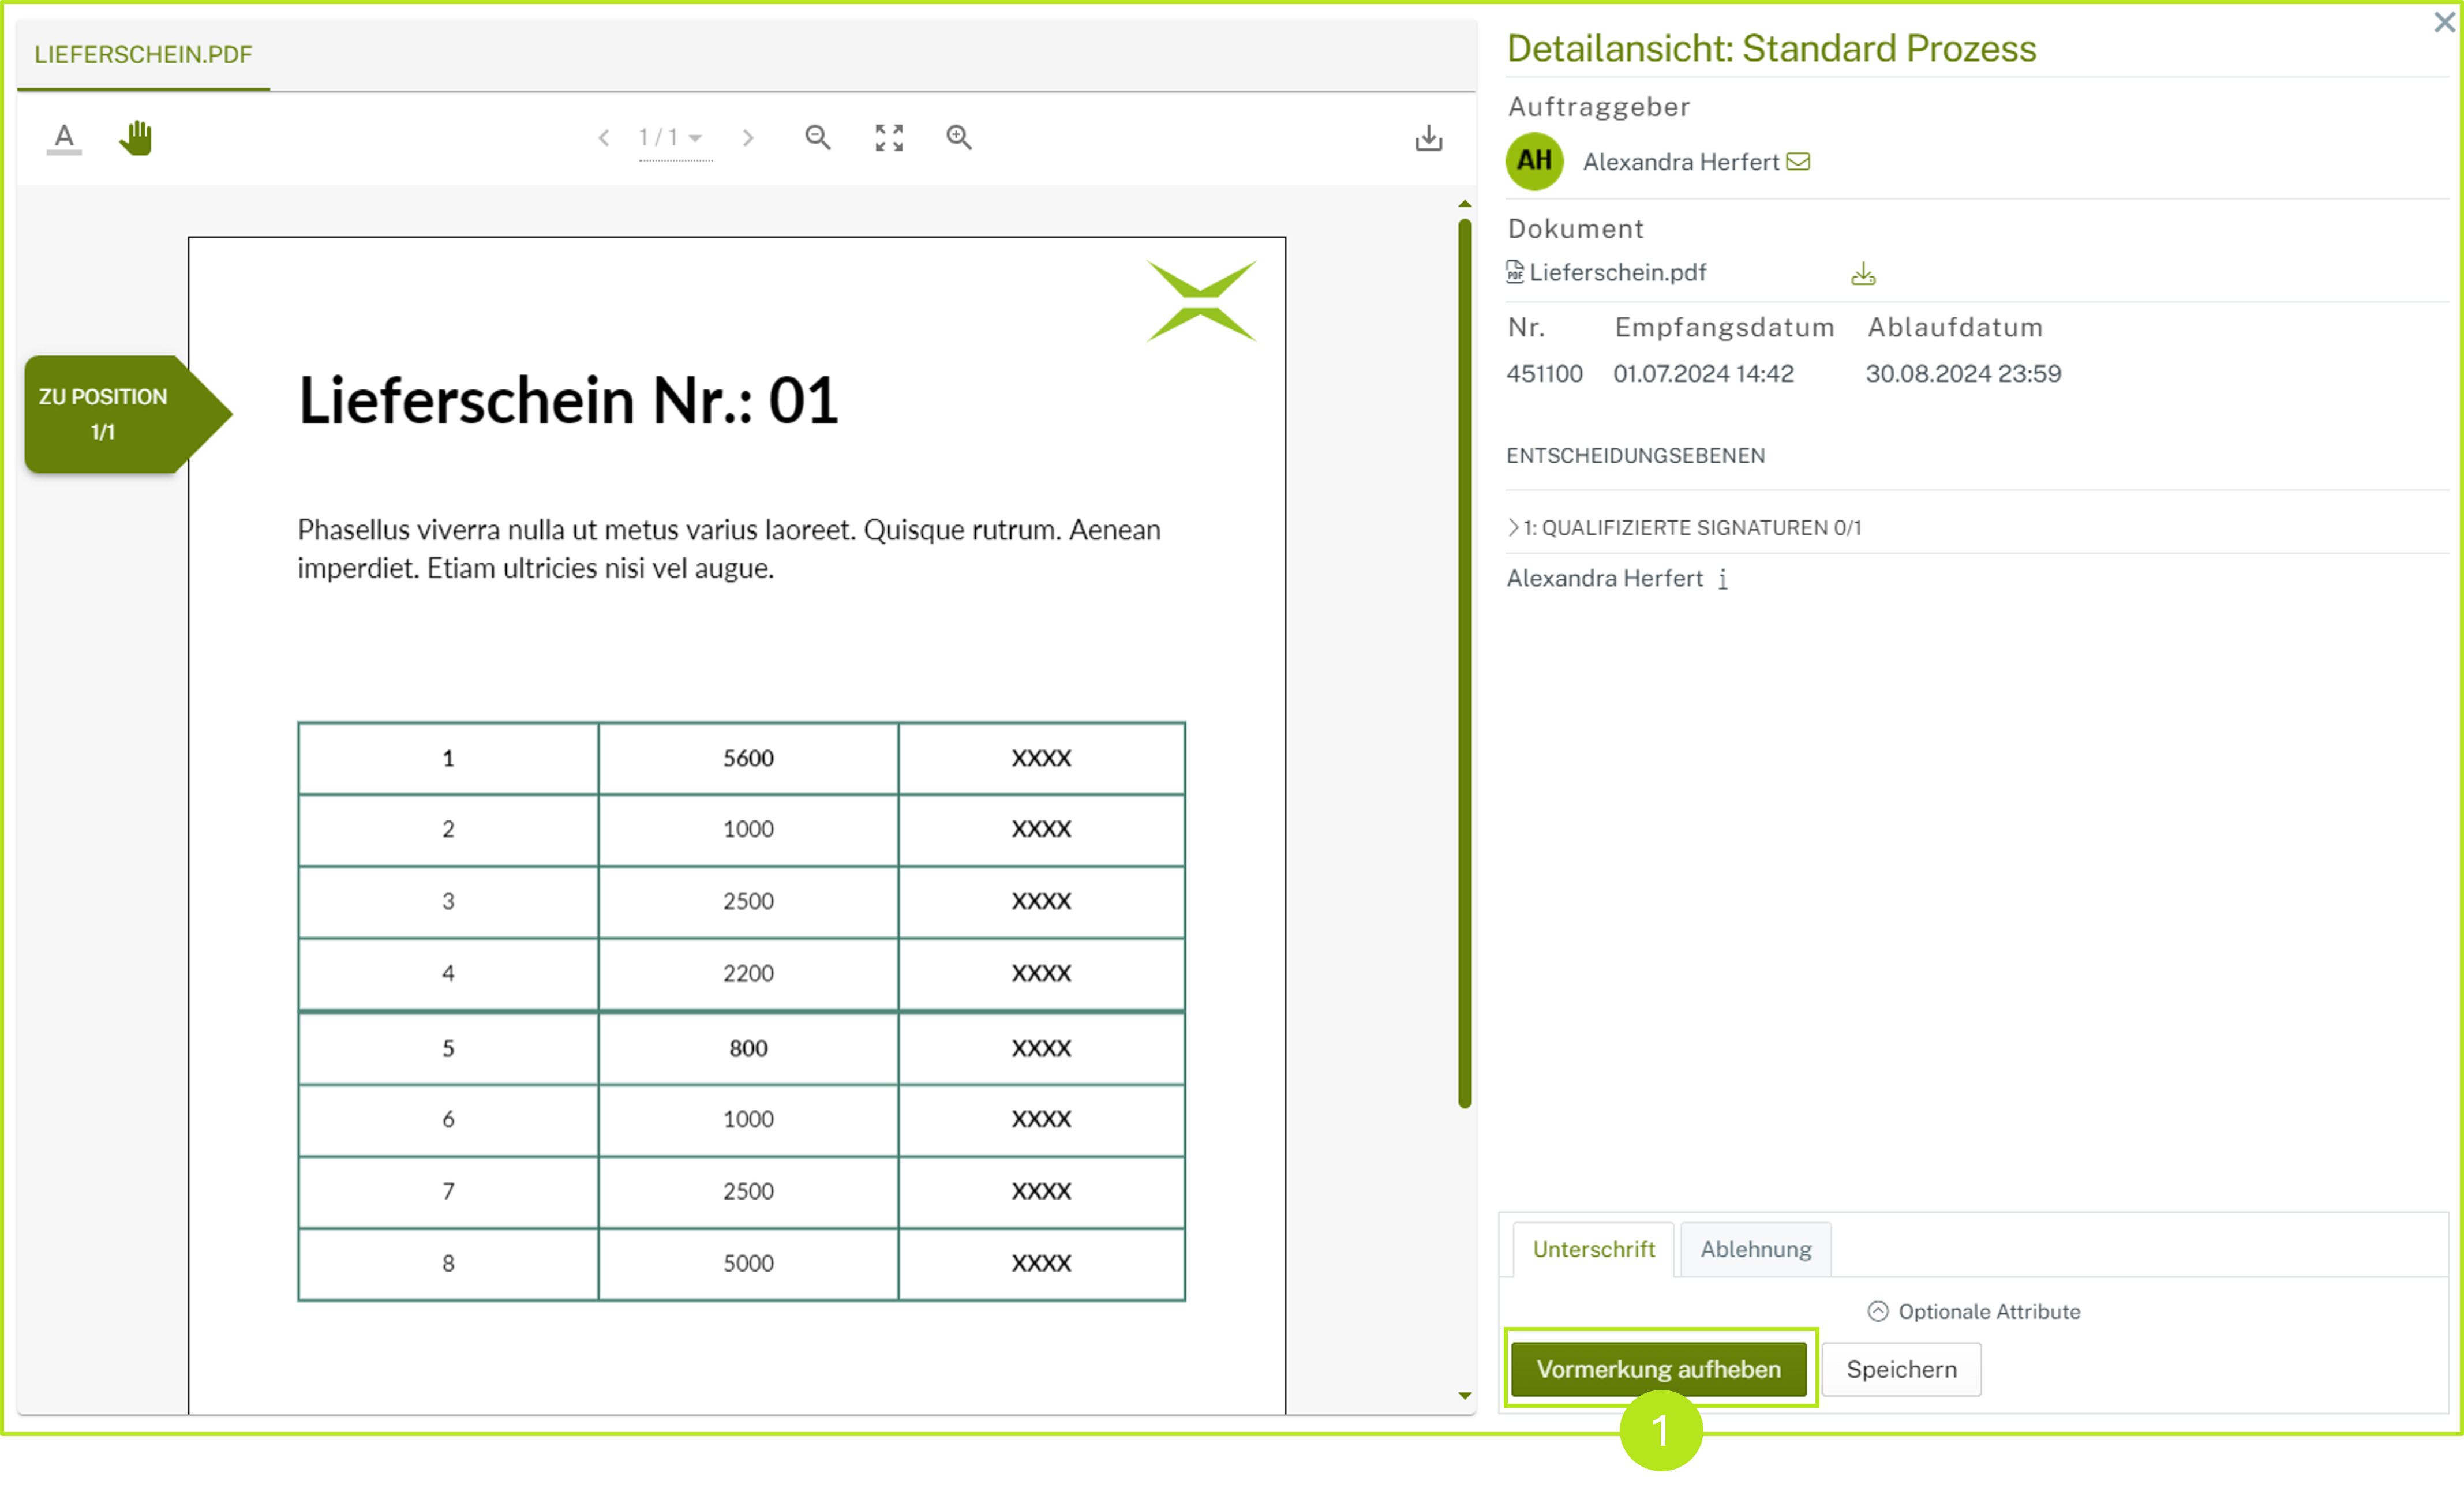Click Vormerkung aufheben button

1658,1368
